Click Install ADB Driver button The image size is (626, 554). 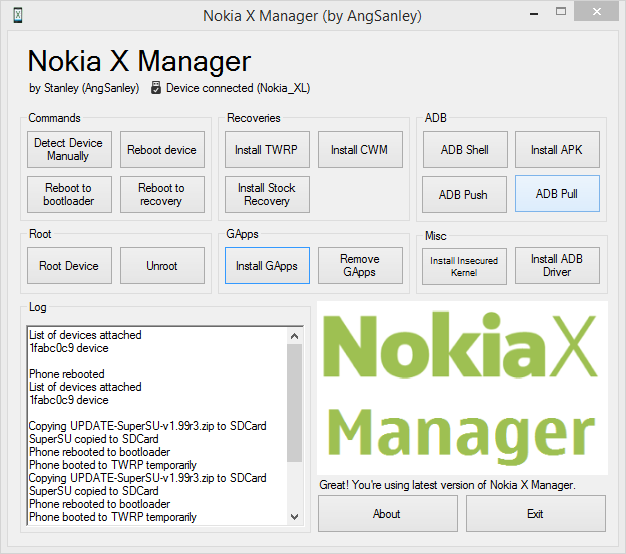click(x=557, y=265)
